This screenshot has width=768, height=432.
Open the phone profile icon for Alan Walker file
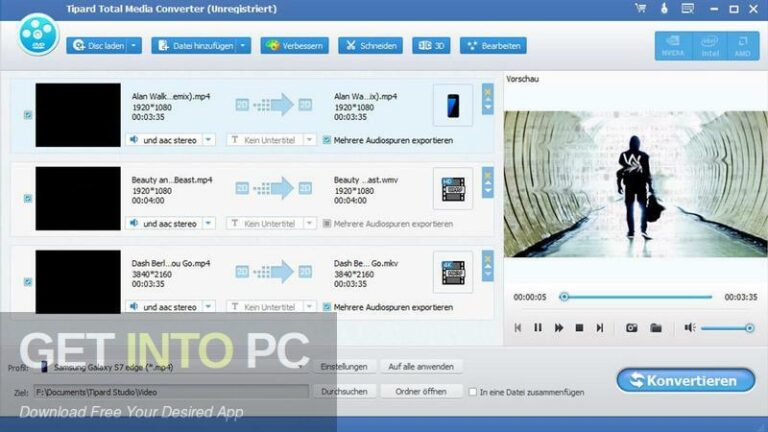(x=453, y=105)
